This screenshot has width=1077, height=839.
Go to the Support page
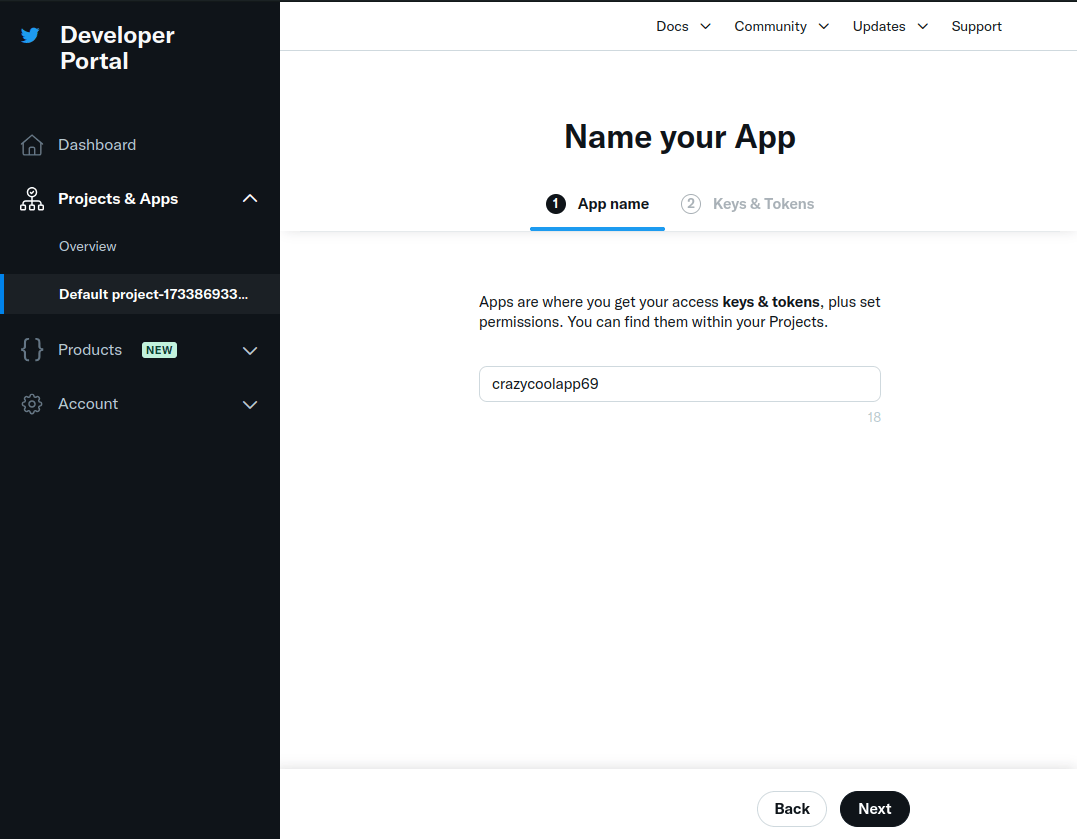pyautogui.click(x=976, y=26)
